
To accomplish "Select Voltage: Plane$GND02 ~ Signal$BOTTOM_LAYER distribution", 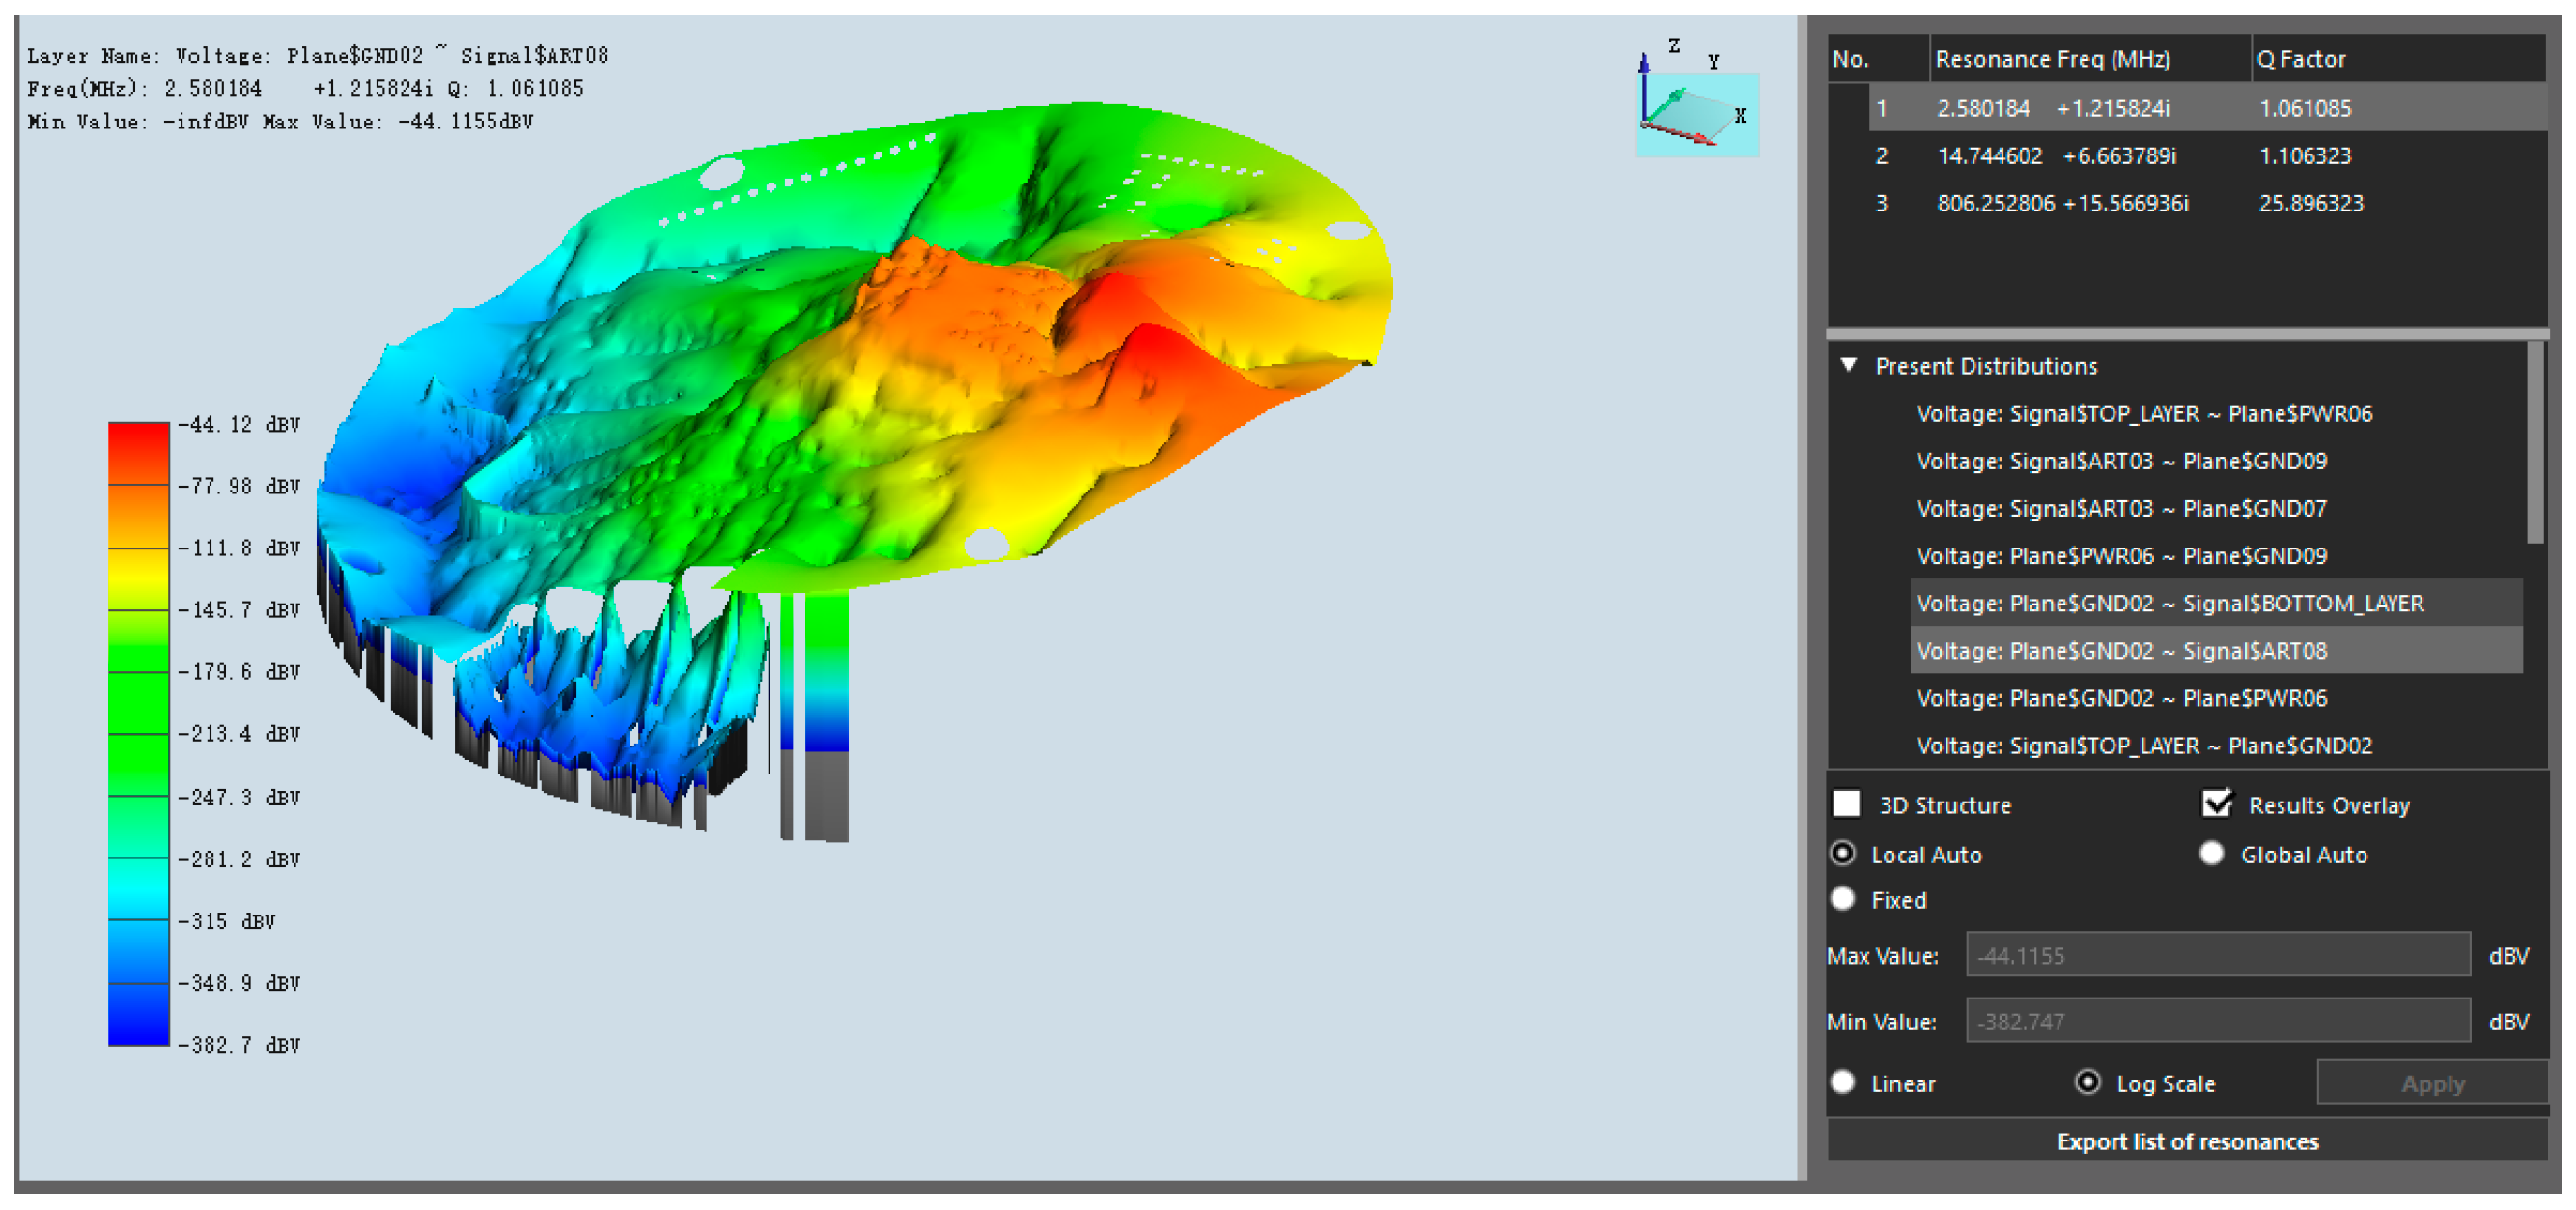I will [x=2169, y=603].
